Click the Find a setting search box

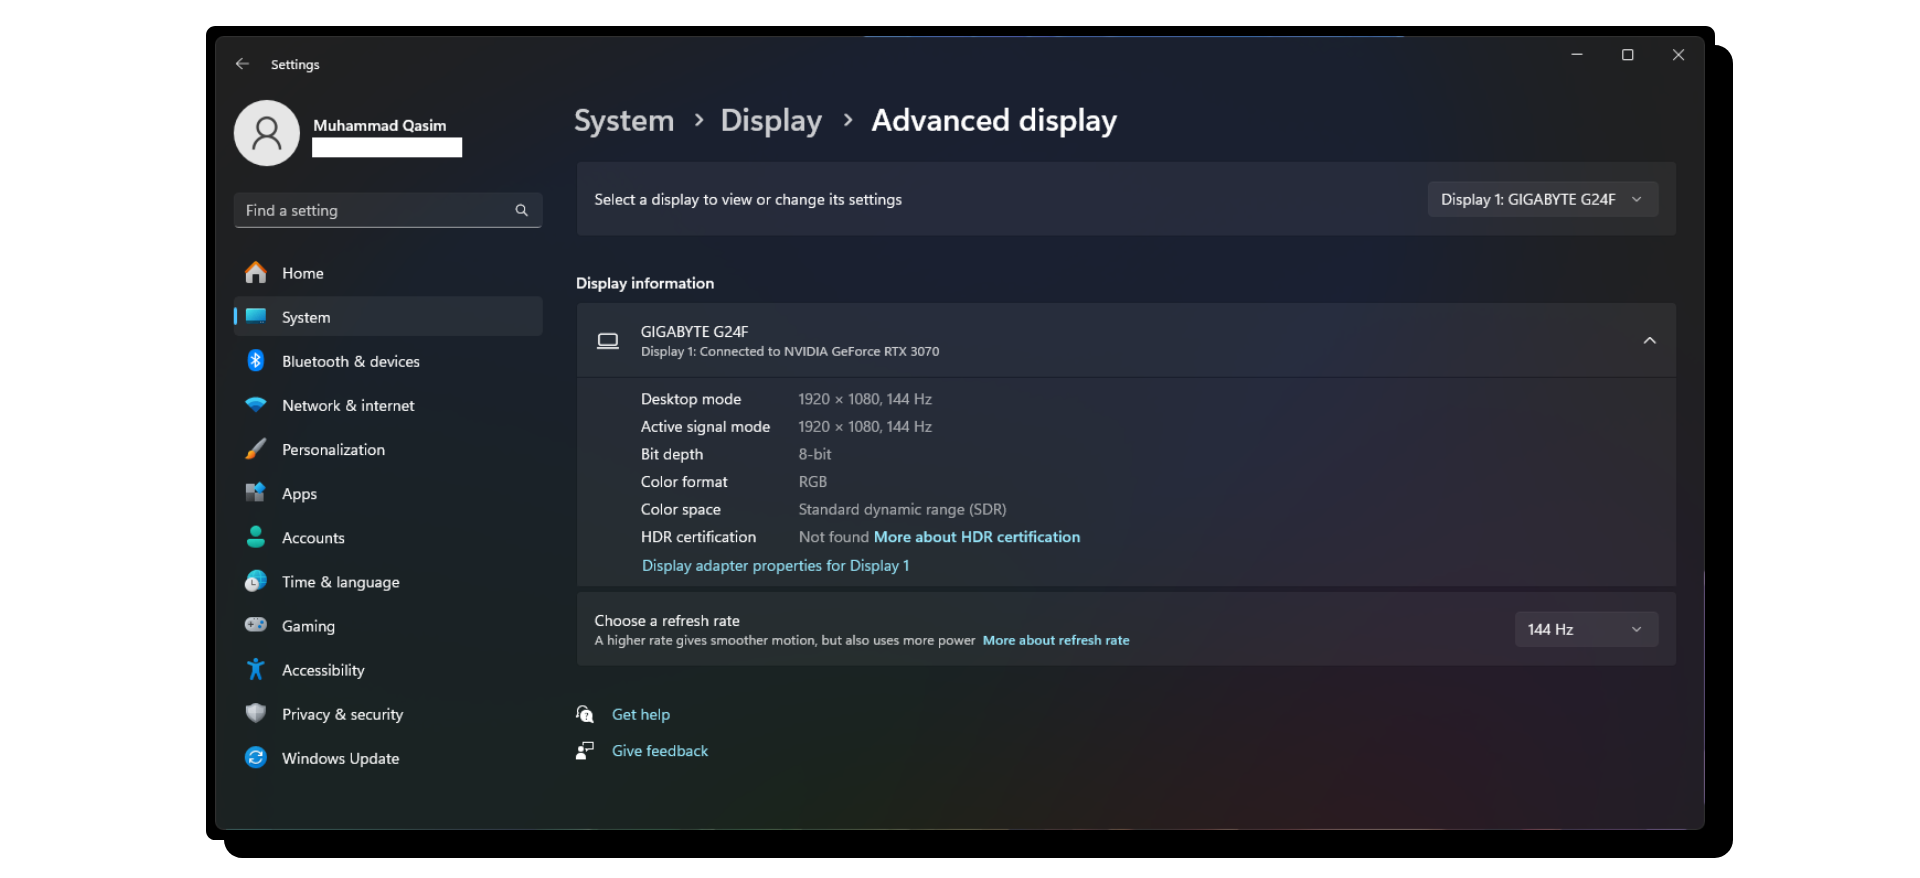(x=388, y=210)
